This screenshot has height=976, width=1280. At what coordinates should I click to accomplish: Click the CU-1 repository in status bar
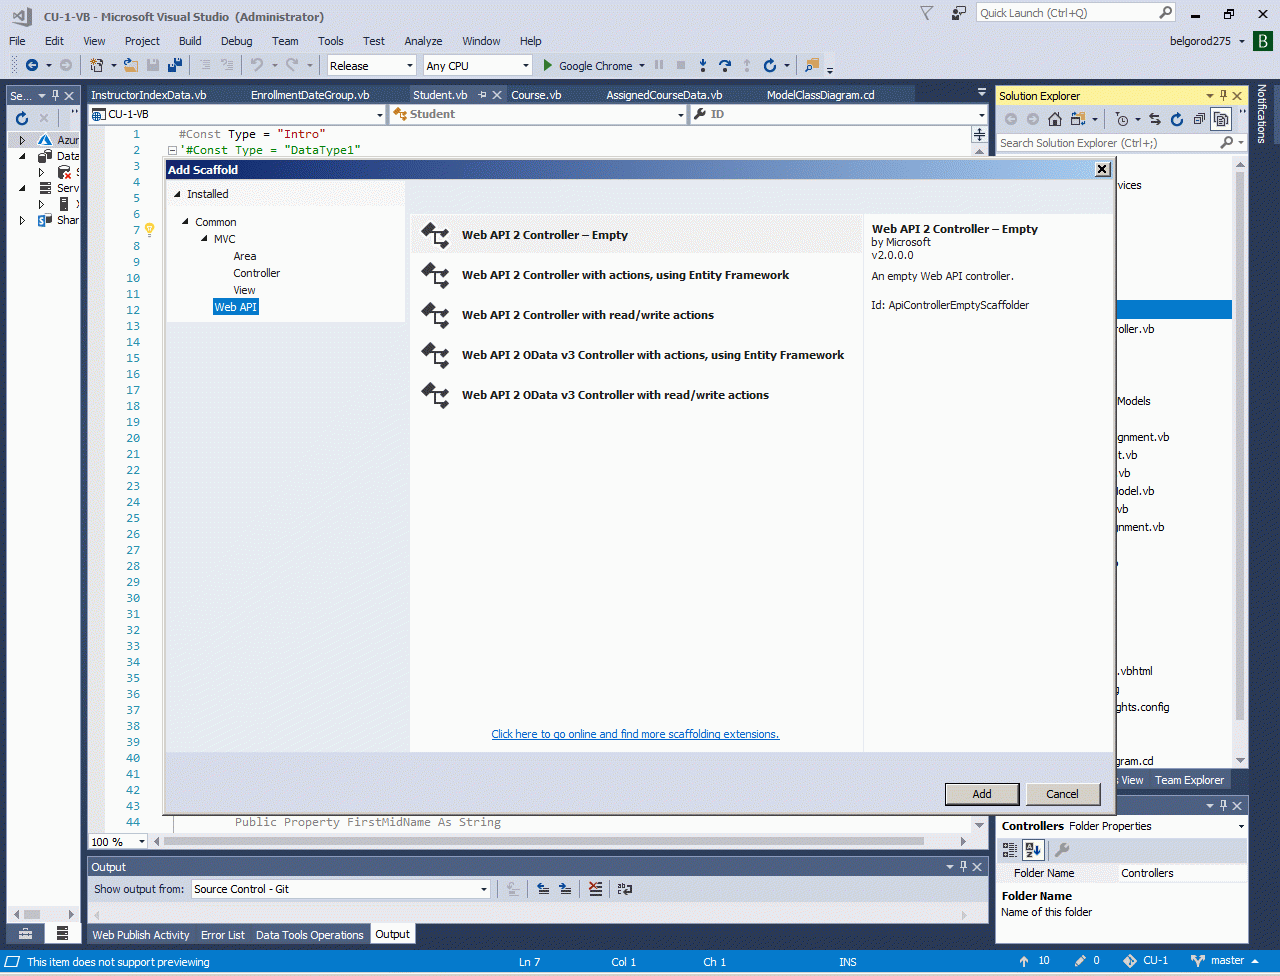point(1146,961)
